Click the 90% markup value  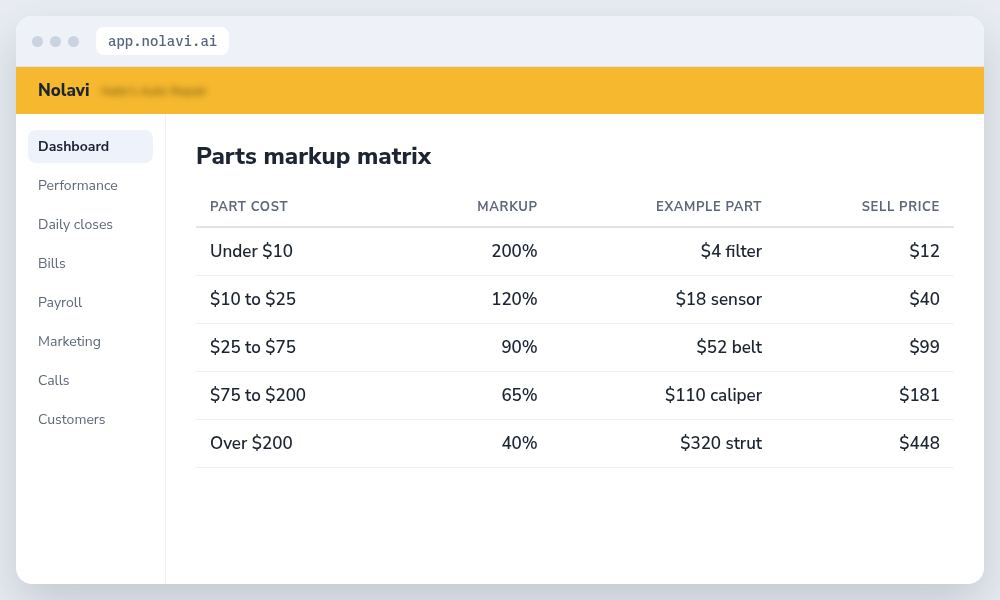519,347
